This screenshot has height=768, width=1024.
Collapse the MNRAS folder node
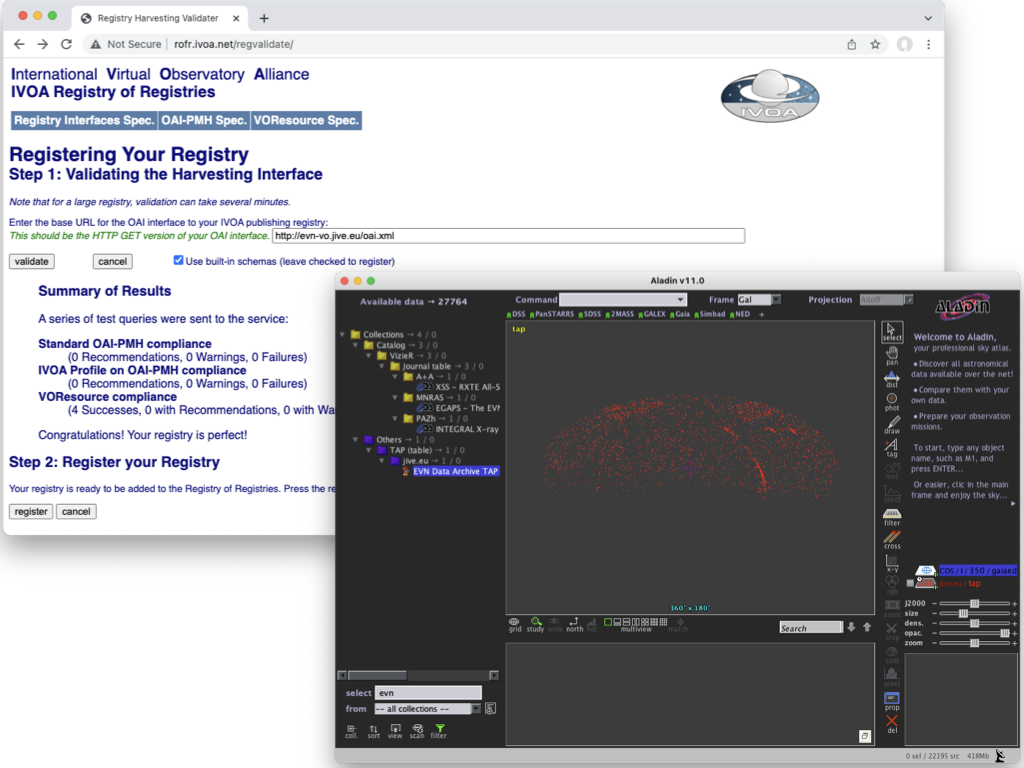tap(394, 397)
